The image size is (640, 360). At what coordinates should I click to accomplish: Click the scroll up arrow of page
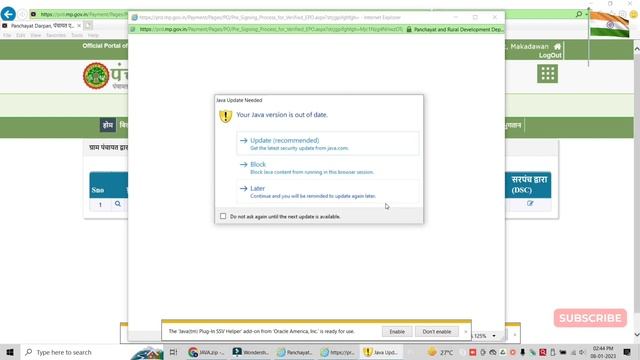[636, 49]
